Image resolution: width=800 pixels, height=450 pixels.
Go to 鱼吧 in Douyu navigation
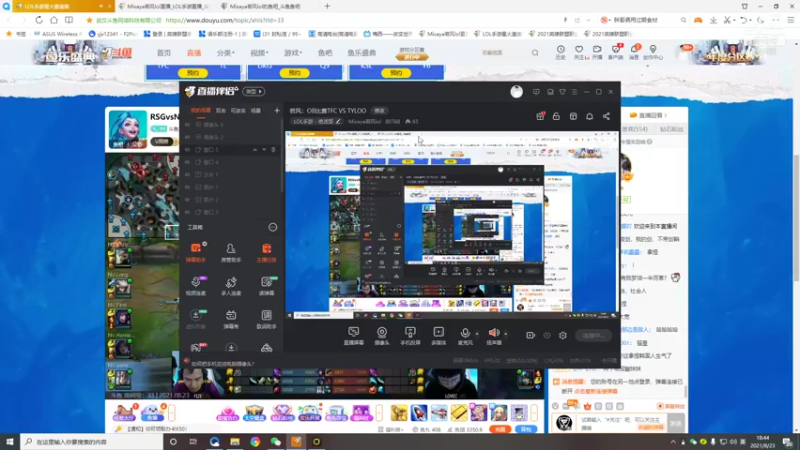325,53
